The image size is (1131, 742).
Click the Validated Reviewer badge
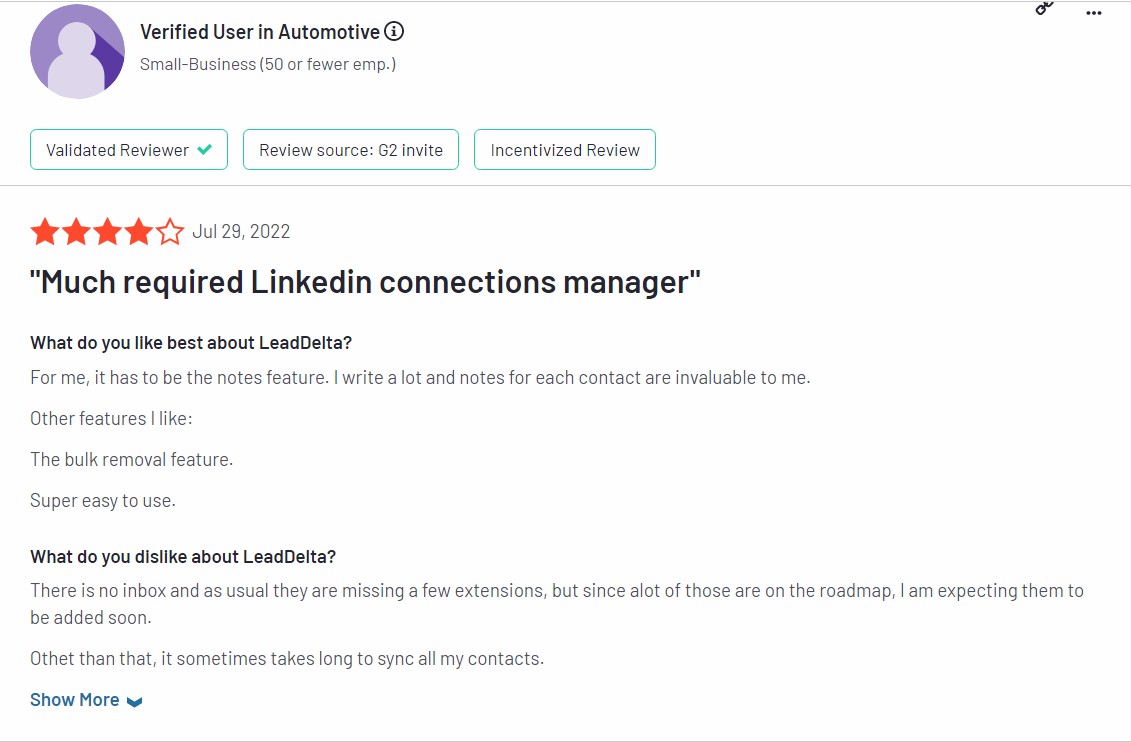[x=128, y=149]
